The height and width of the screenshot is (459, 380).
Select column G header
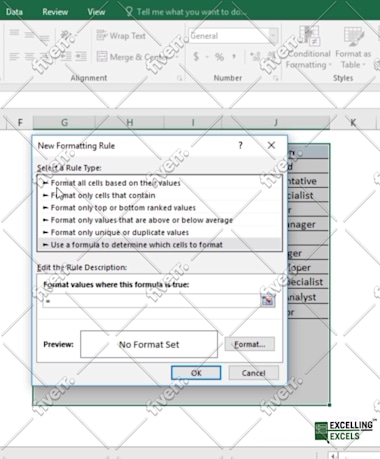(x=64, y=123)
